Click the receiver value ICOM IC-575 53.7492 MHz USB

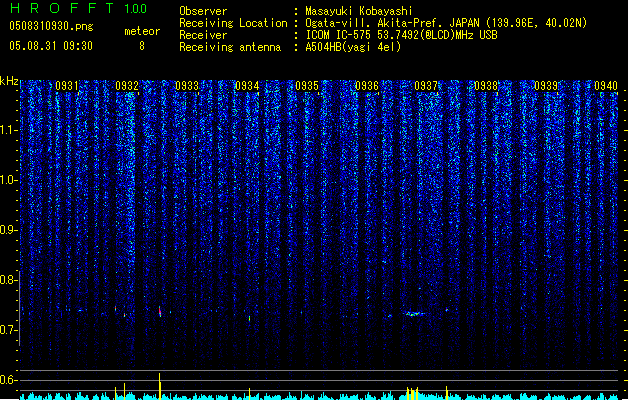coord(402,35)
